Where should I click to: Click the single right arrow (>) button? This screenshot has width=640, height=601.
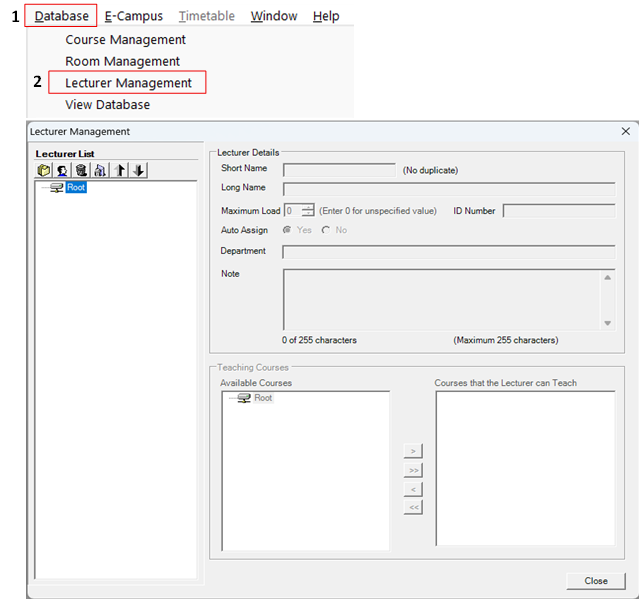click(413, 451)
